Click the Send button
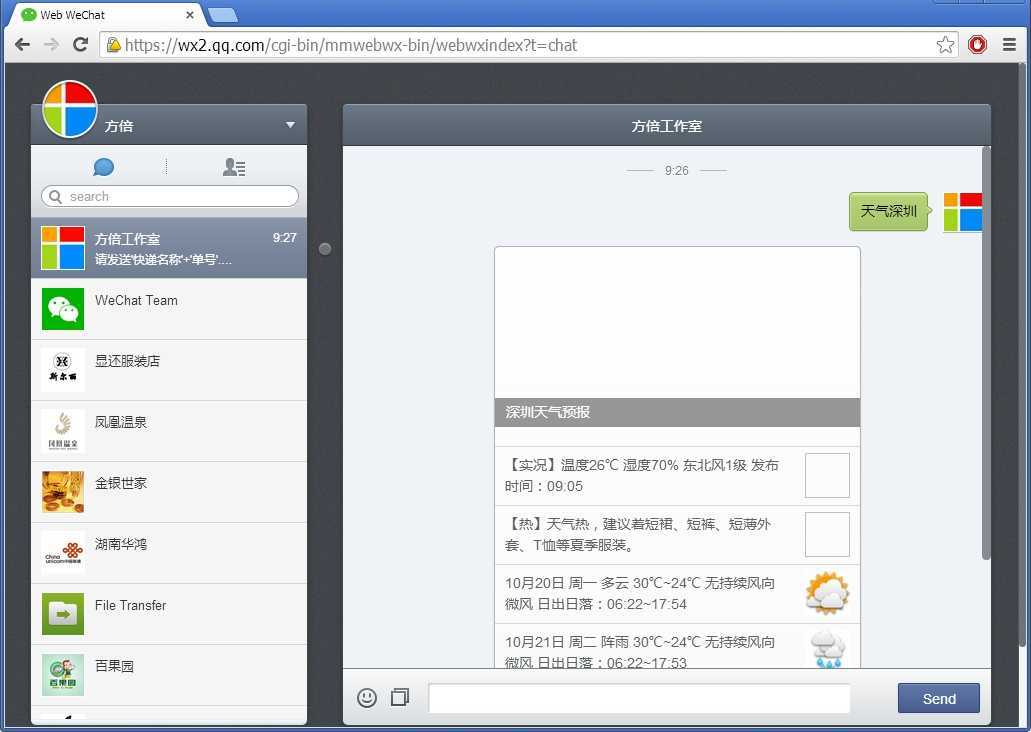The width and height of the screenshot is (1031, 732). (x=937, y=698)
